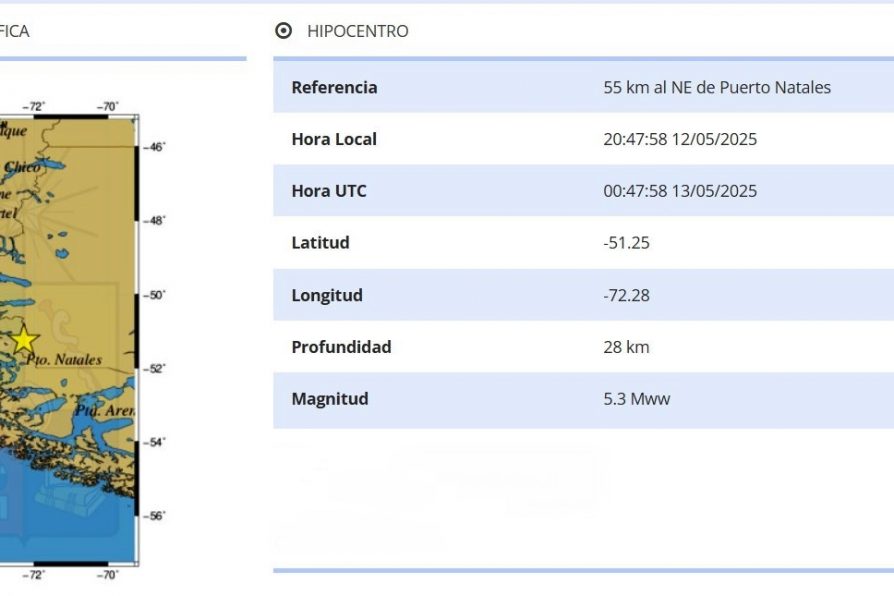
Task: Click the -50° latitude tick label
Action: (154, 295)
